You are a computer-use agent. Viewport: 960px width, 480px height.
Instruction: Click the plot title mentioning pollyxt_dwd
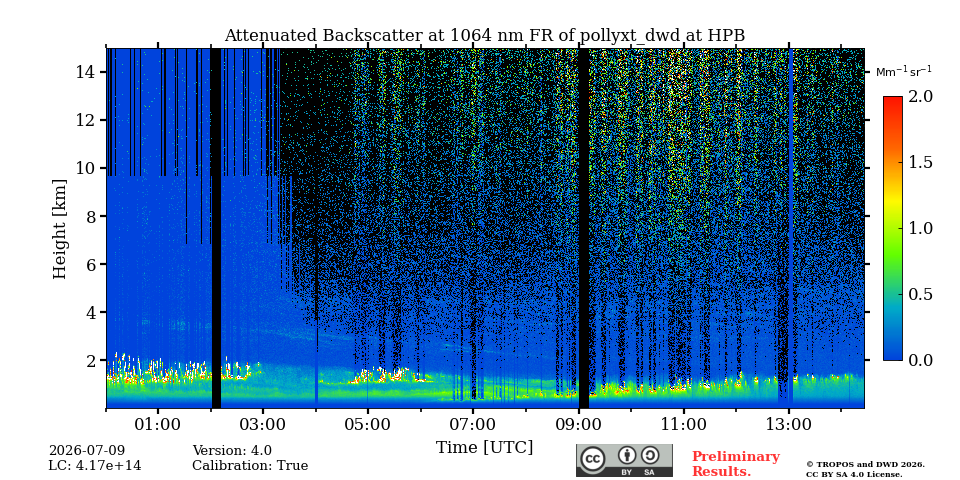tap(484, 36)
